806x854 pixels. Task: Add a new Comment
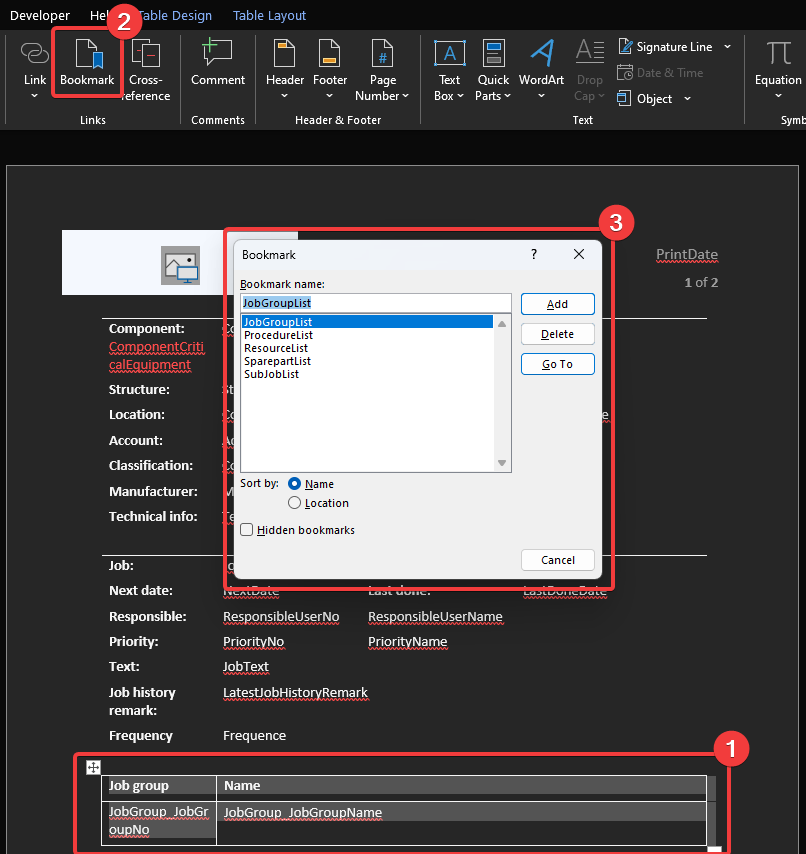(x=218, y=63)
